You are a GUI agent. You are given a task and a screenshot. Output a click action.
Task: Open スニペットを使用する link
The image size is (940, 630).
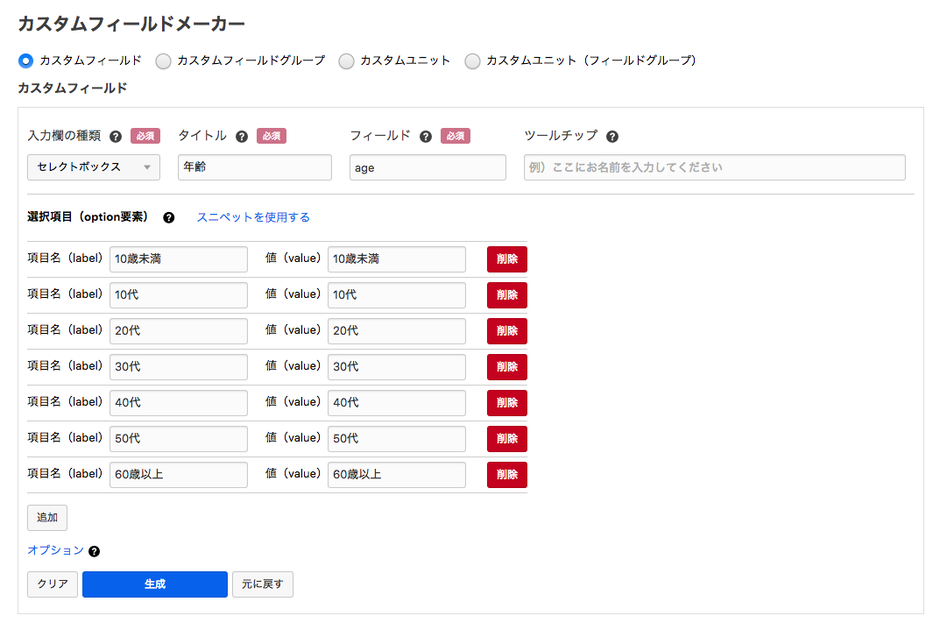(x=253, y=217)
